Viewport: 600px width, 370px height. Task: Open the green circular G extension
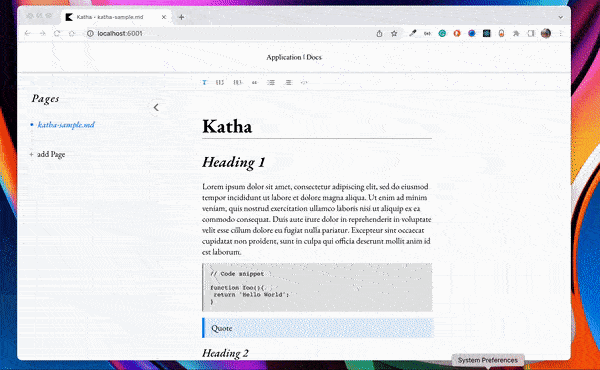(x=442, y=33)
